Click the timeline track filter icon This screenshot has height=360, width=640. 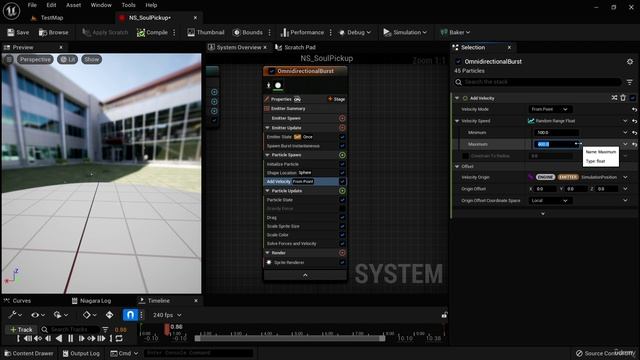point(105,329)
